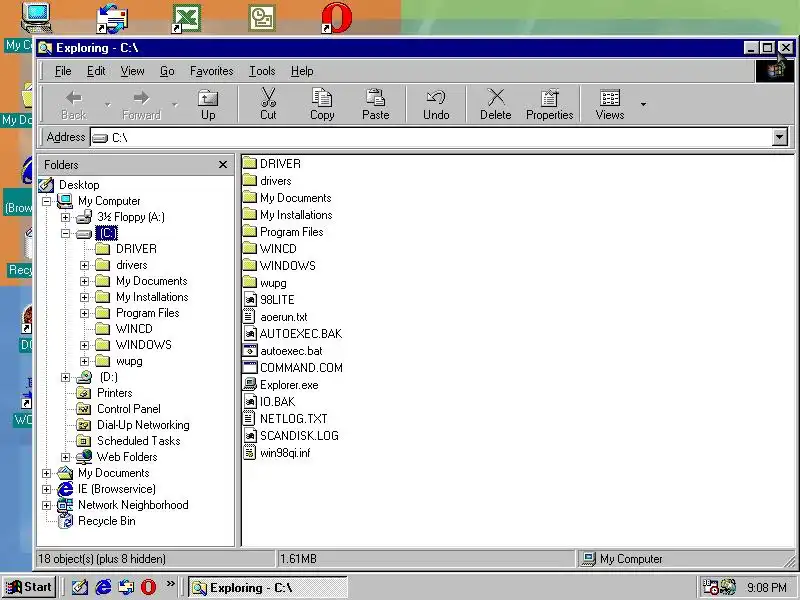Open the Back history dropdown arrow
Screen dimensions: 800x600
(x=107, y=105)
